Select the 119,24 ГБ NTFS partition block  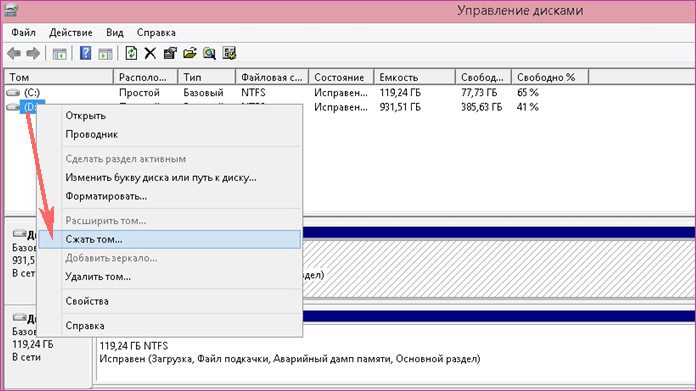[395, 353]
